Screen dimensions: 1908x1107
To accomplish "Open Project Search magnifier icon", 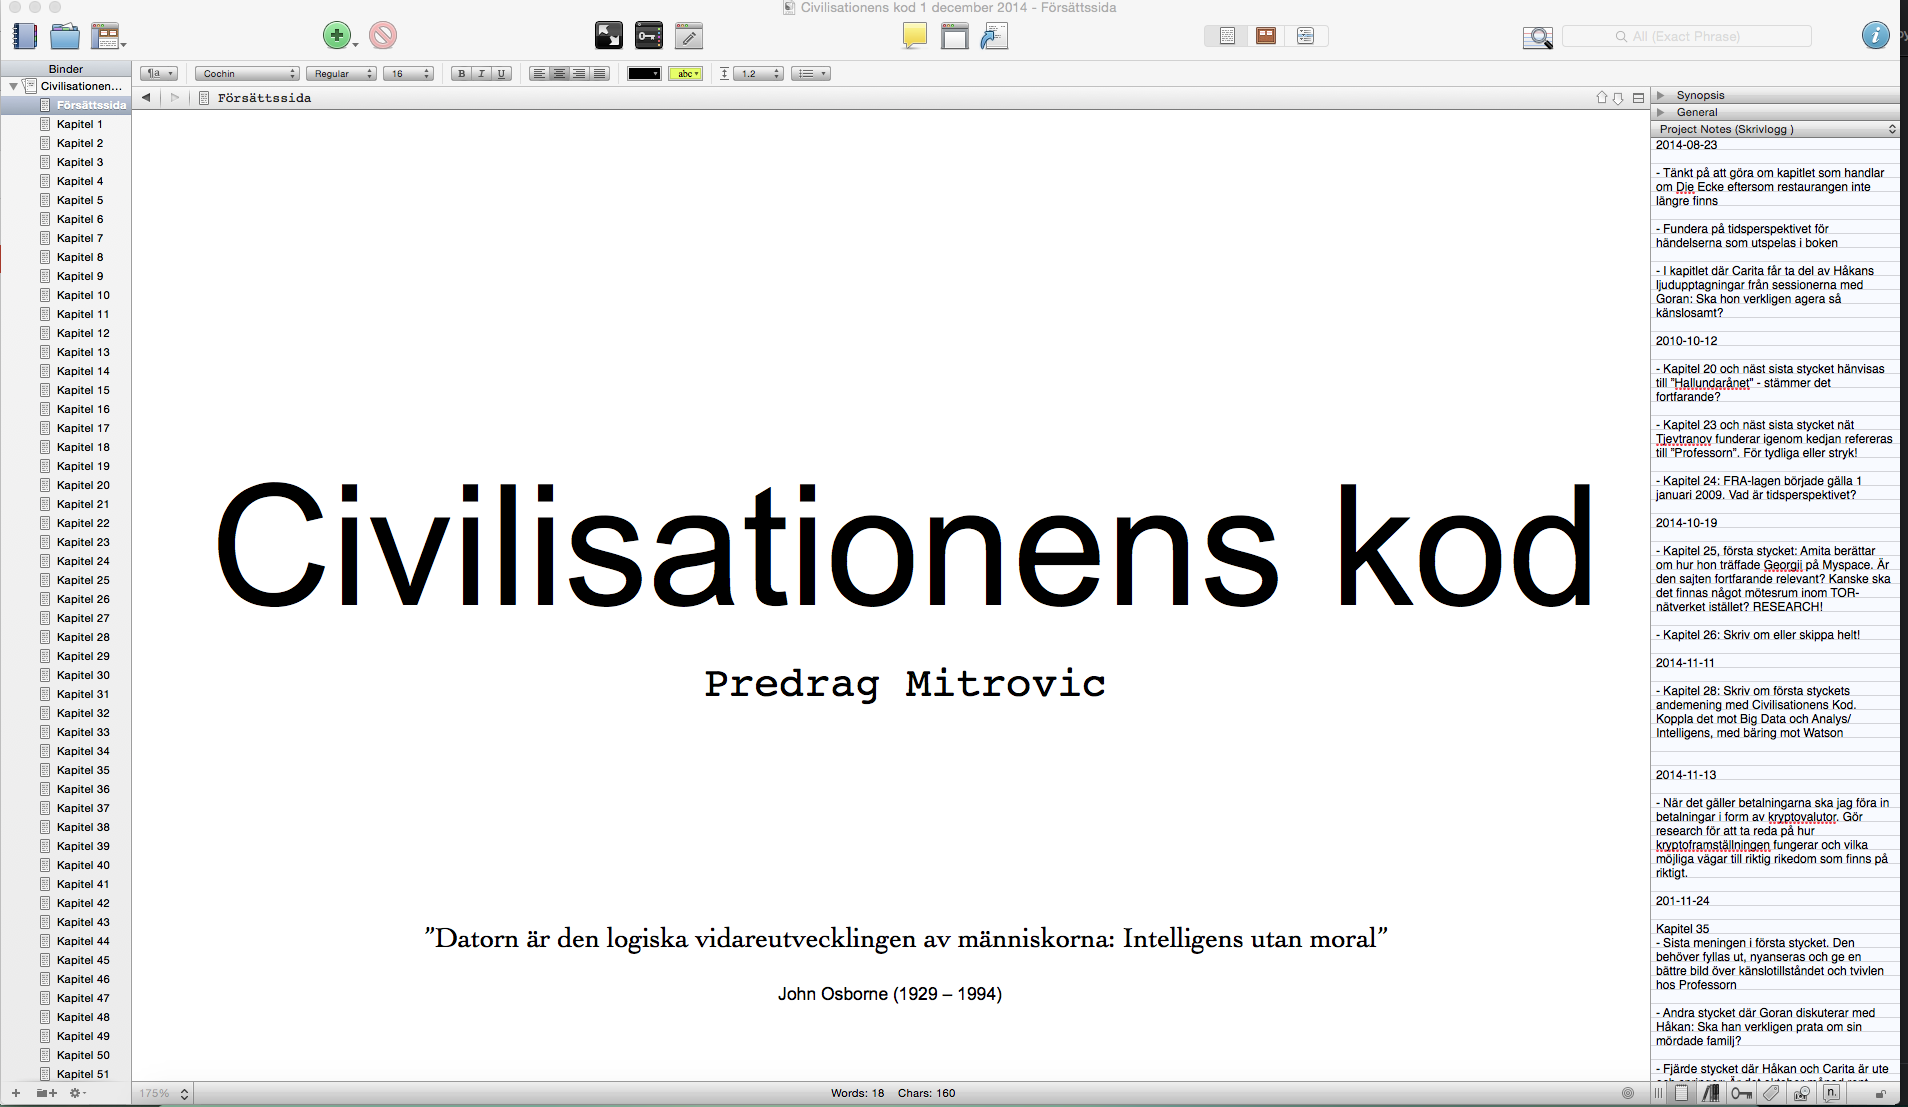I will 1537,38.
